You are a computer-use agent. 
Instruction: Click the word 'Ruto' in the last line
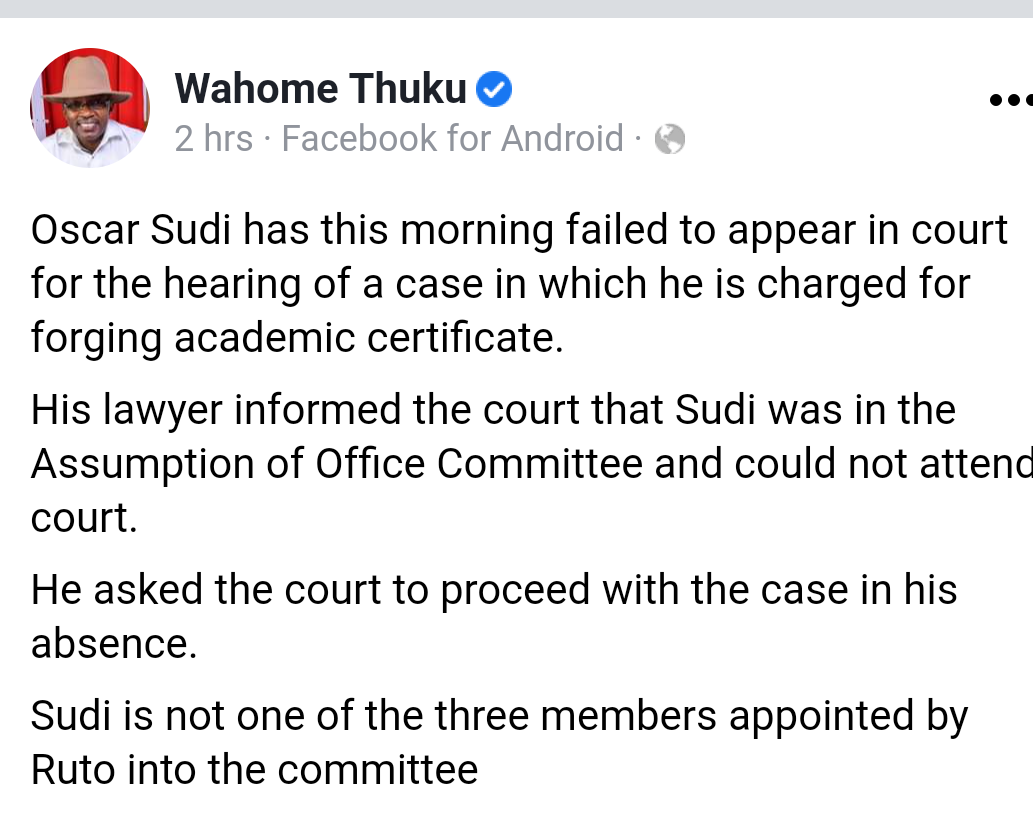(73, 770)
